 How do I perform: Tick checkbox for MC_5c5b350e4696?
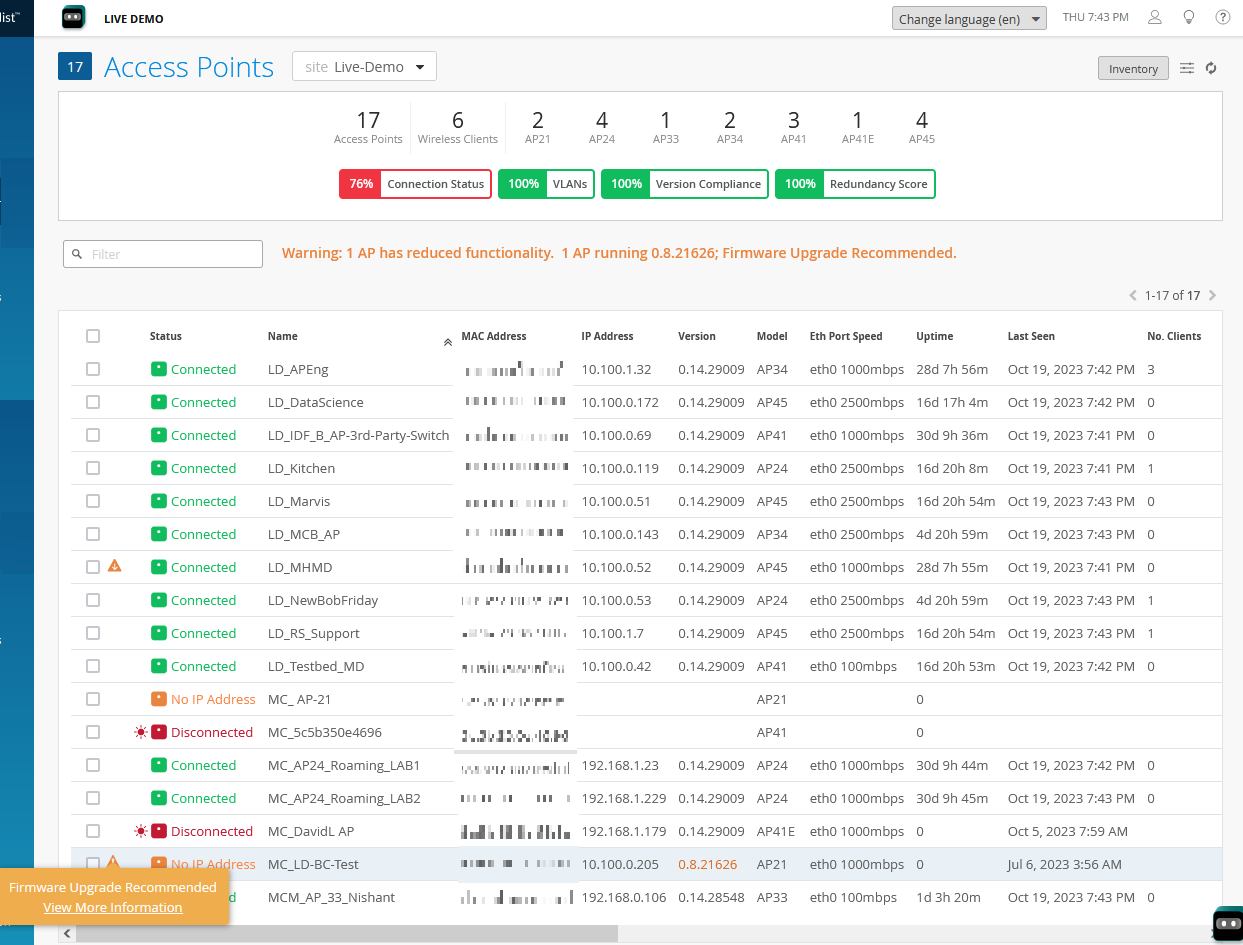(93, 732)
